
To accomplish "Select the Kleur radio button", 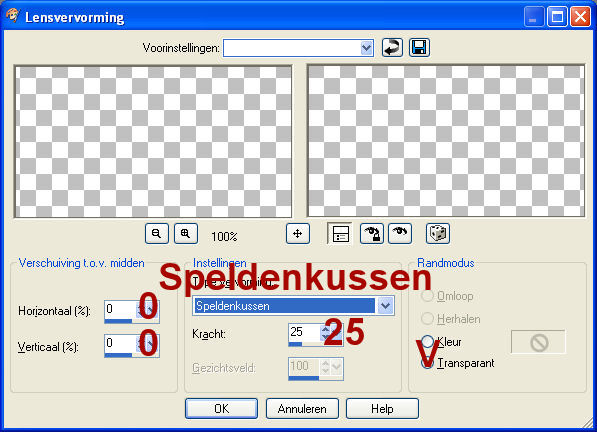I will (x=428, y=341).
